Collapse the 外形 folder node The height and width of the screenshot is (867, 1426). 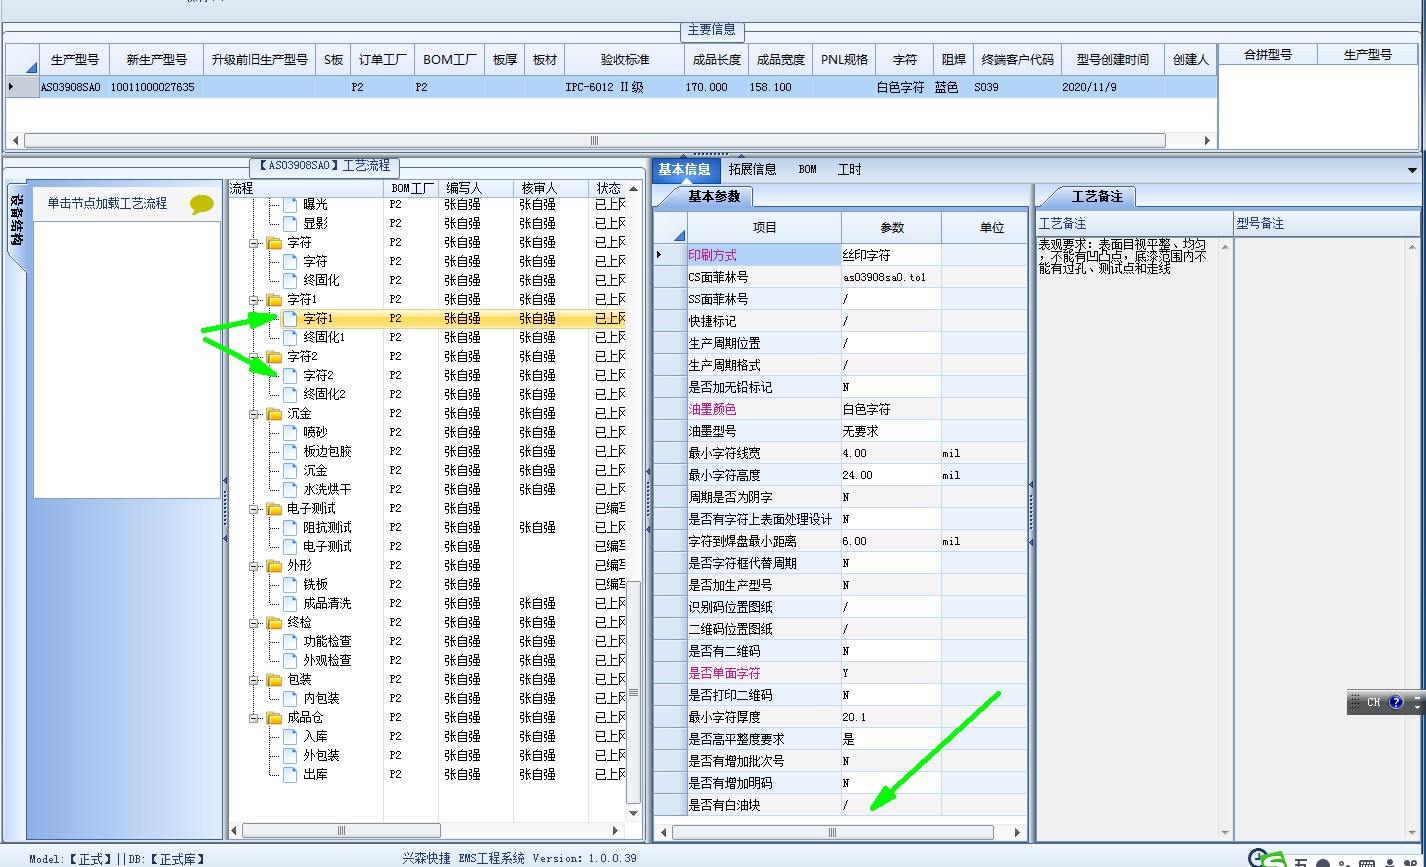(x=254, y=566)
